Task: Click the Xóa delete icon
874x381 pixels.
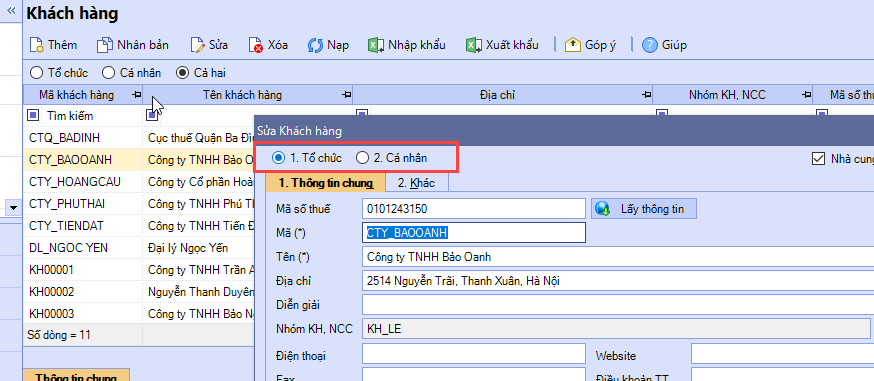Action: coord(256,45)
